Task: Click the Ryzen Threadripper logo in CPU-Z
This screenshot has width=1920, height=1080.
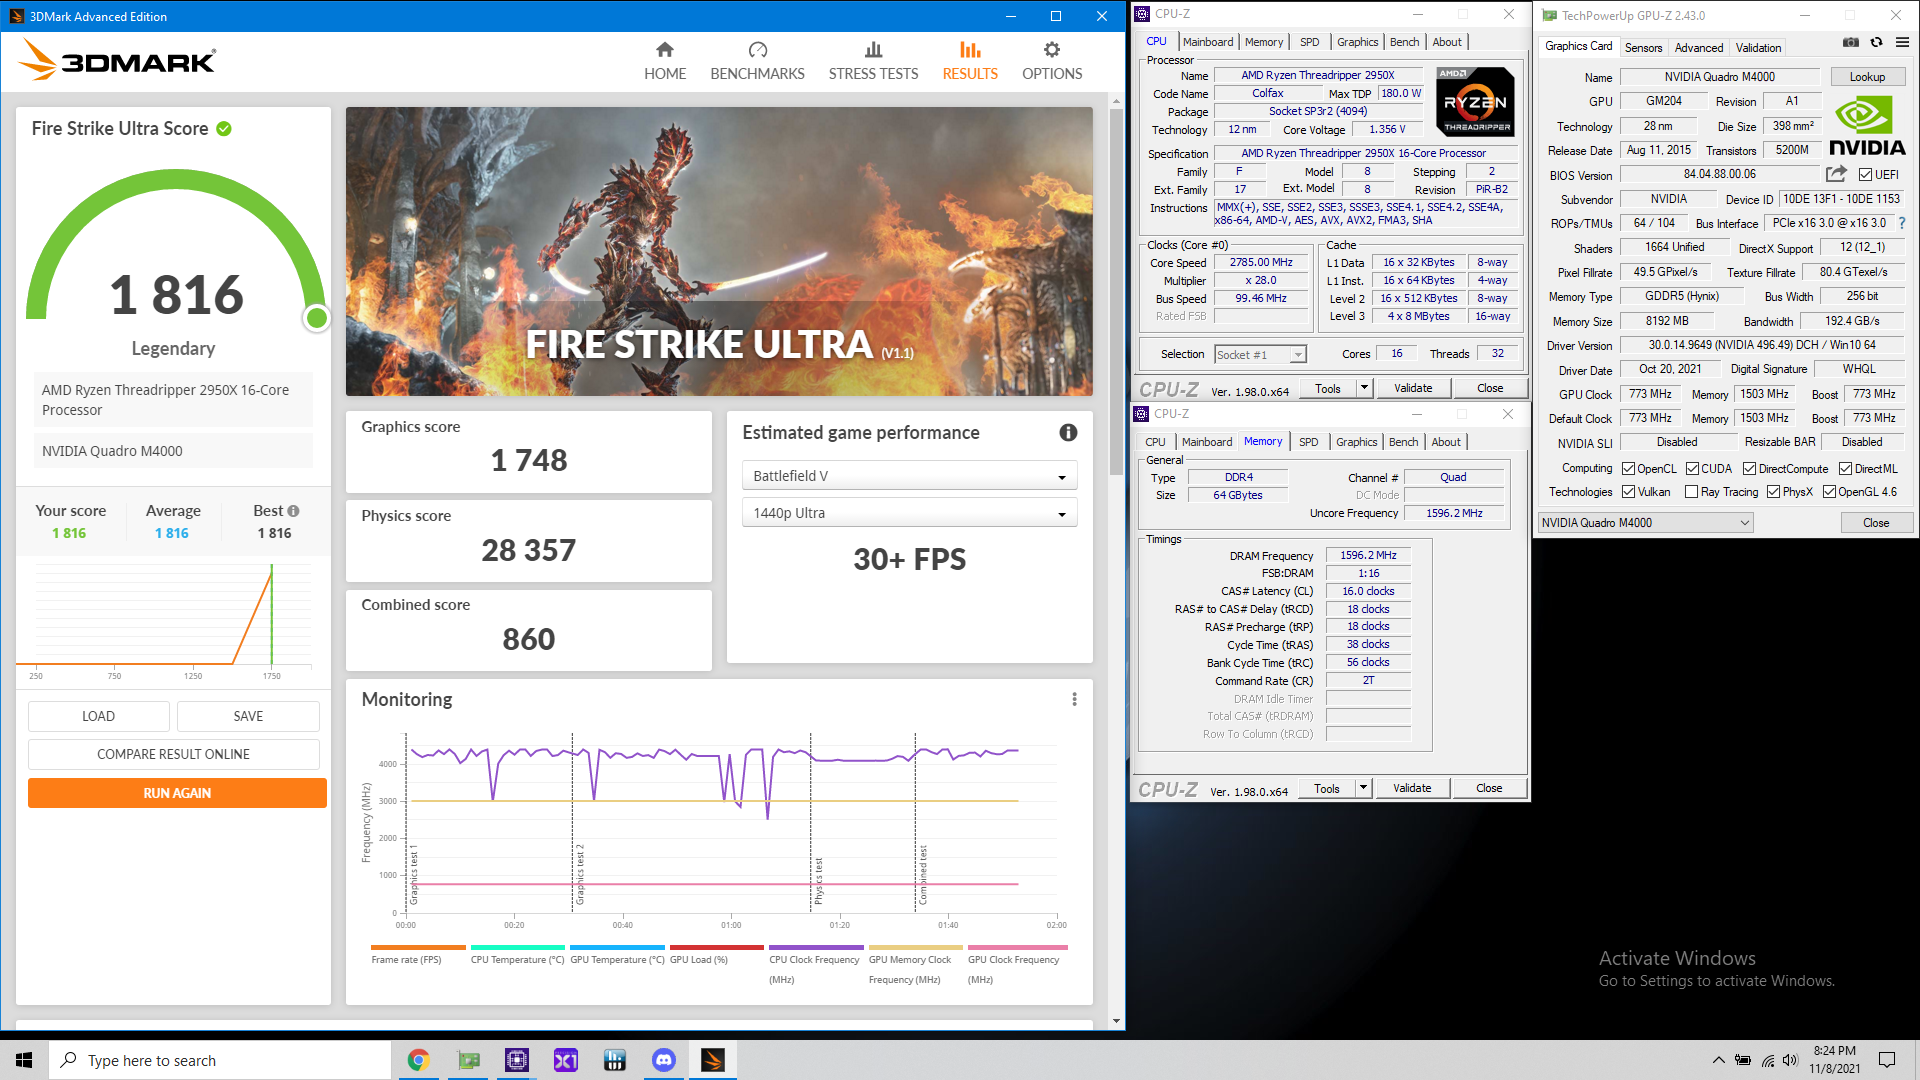Action: click(x=1475, y=102)
